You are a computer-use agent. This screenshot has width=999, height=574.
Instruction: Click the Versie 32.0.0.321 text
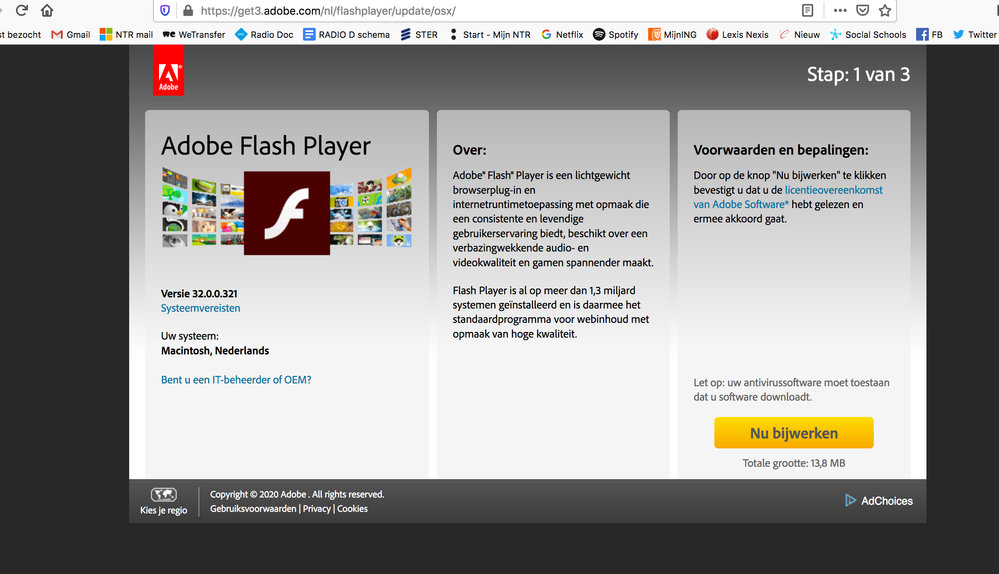(199, 294)
